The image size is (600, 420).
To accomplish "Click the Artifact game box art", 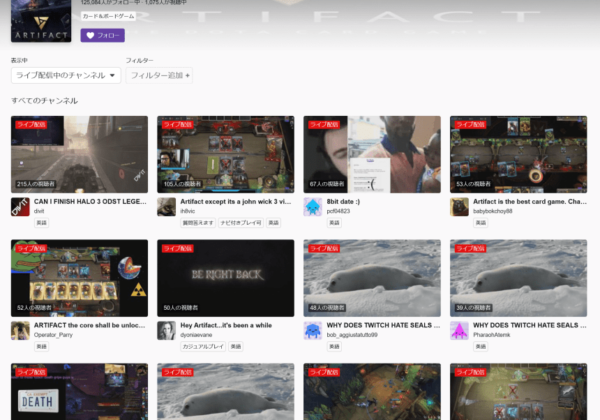I will [x=41, y=21].
